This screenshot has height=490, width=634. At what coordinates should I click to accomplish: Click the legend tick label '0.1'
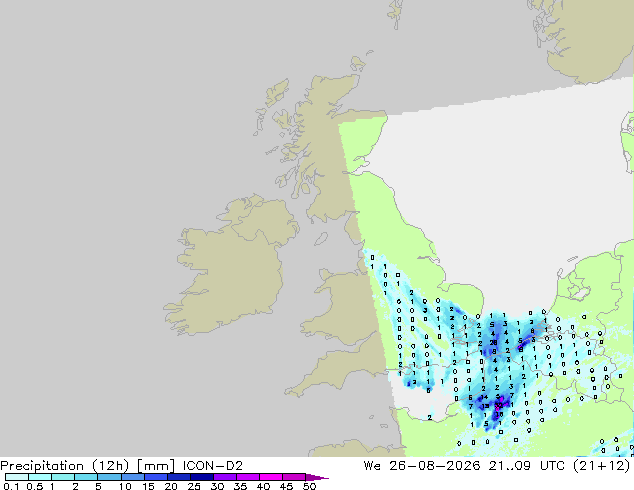pos(11,486)
